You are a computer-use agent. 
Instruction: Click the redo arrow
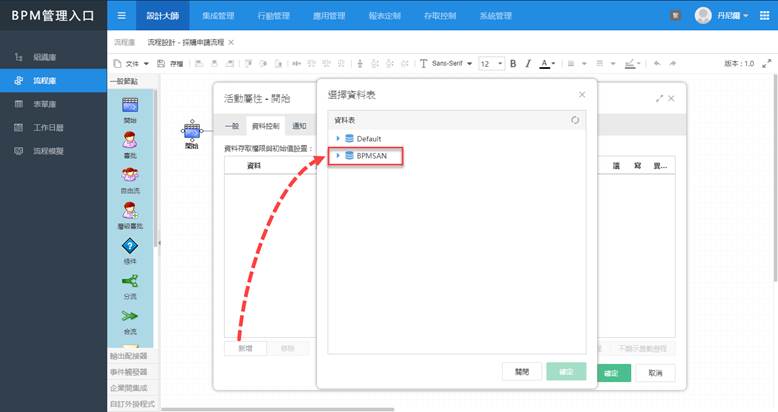pos(672,64)
